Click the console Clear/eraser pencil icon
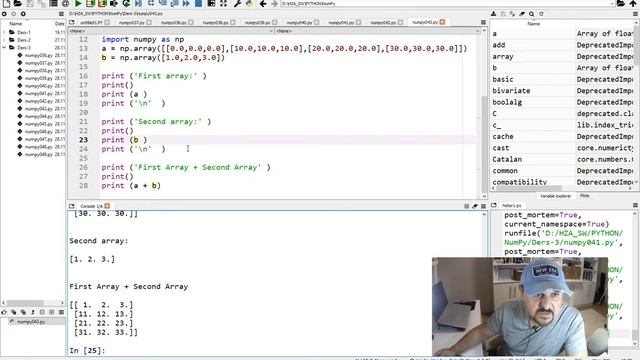Image resolution: width=640 pixels, height=360 pixels. pos(475,206)
